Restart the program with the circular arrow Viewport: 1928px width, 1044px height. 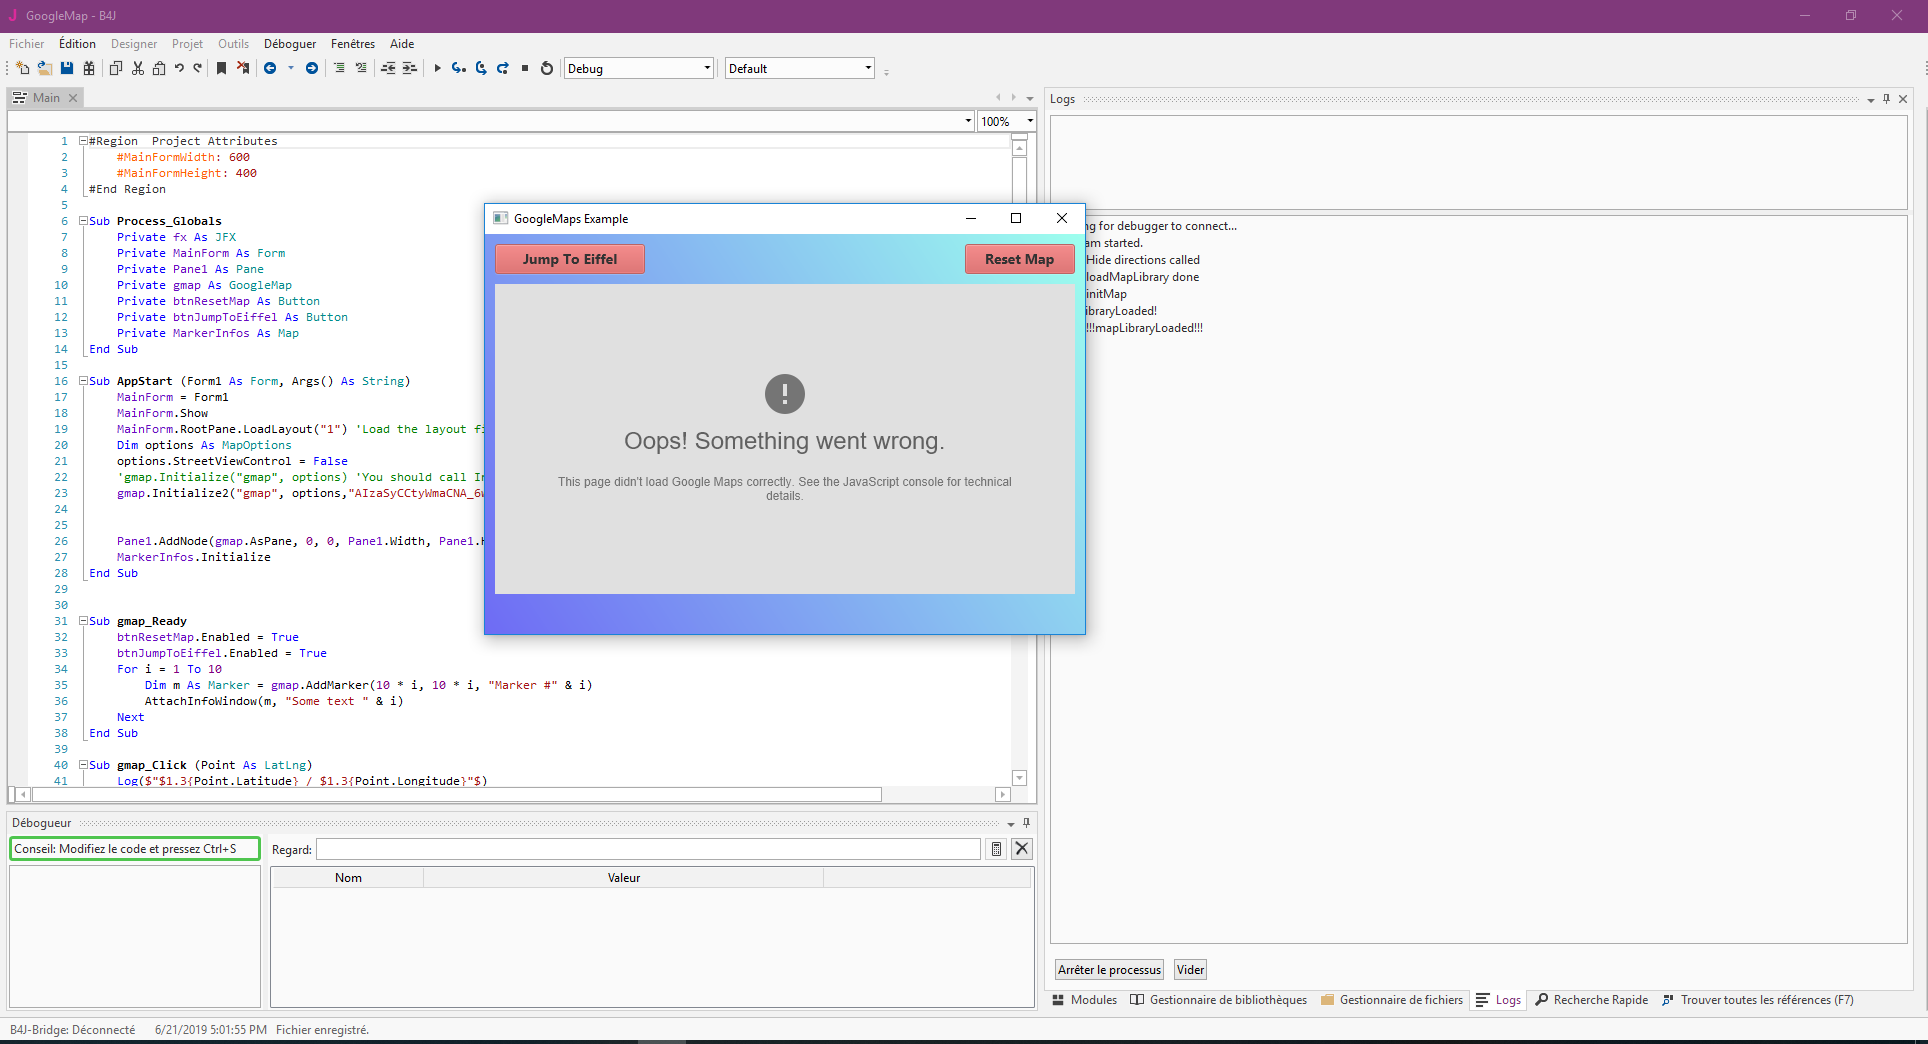[x=547, y=68]
